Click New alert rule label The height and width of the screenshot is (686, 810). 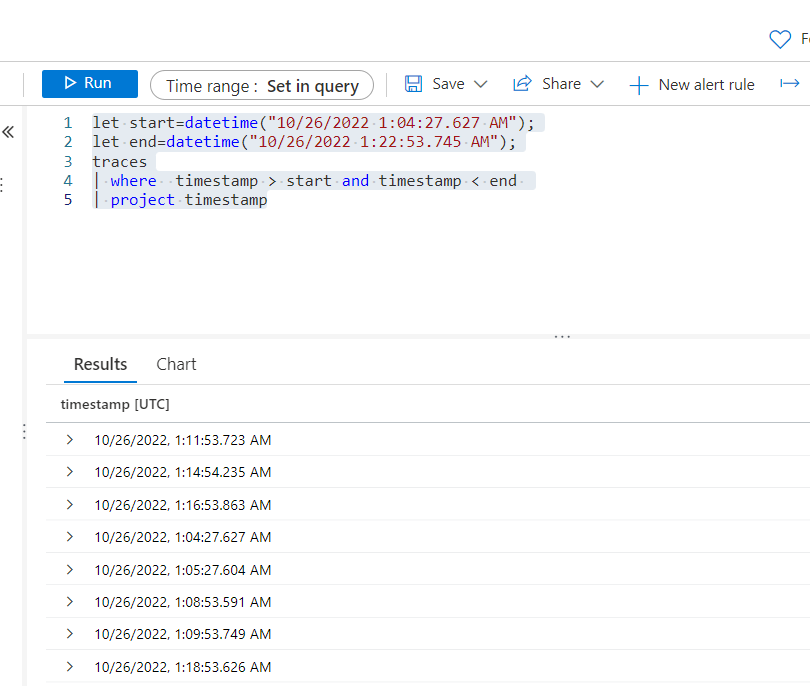pyautogui.click(x=706, y=85)
